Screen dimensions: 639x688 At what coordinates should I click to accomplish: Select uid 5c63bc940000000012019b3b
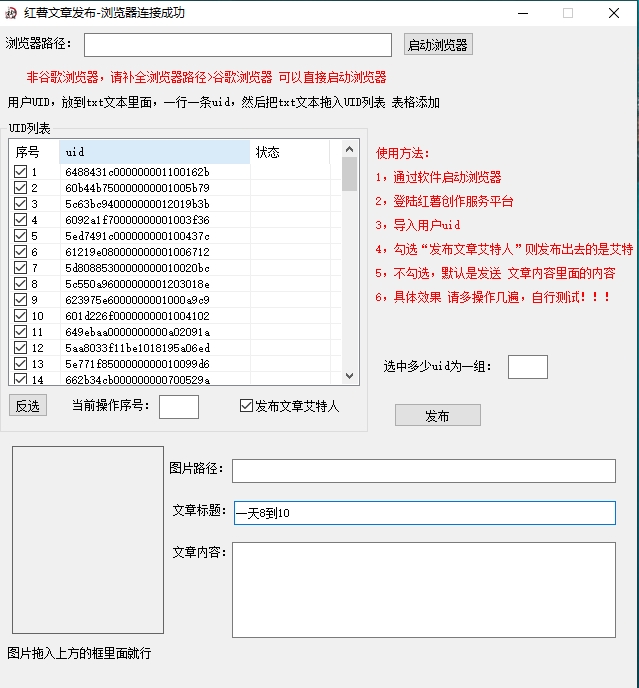tap(137, 204)
